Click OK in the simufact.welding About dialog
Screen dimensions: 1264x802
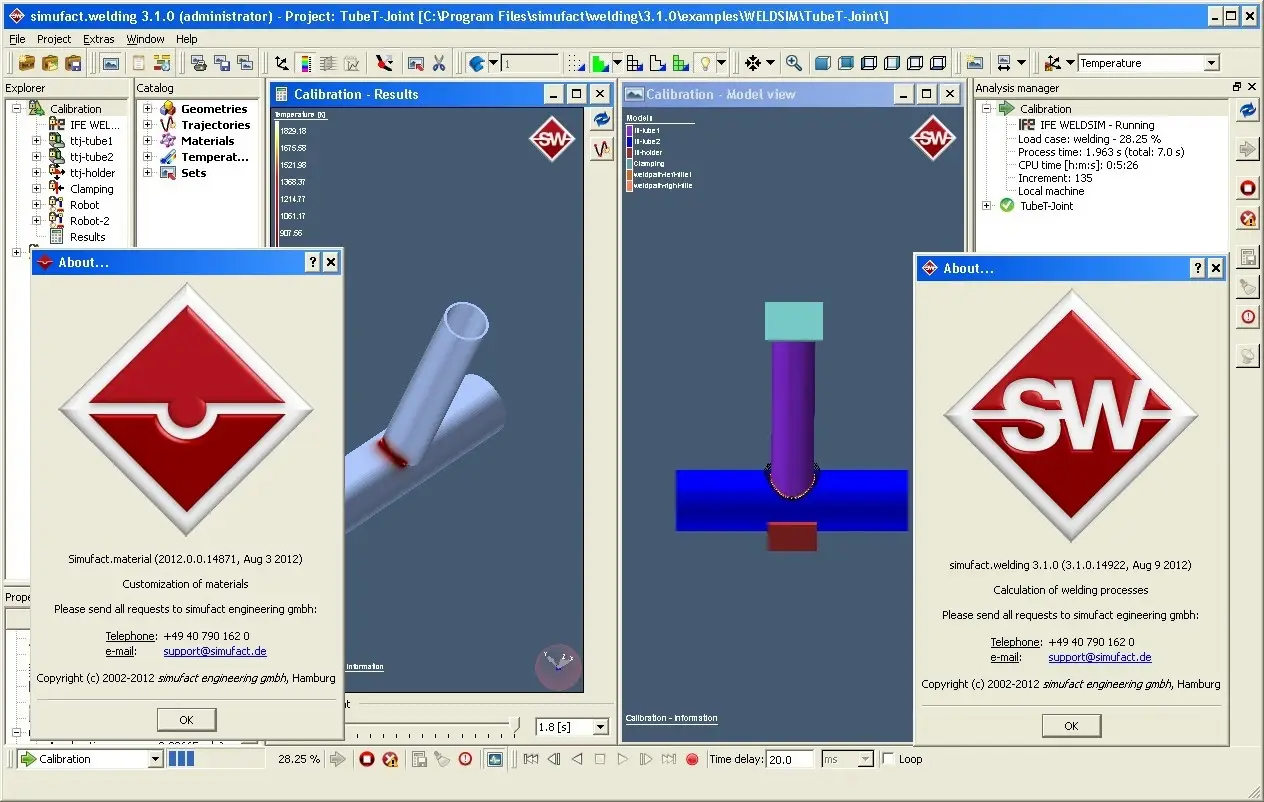click(1071, 726)
